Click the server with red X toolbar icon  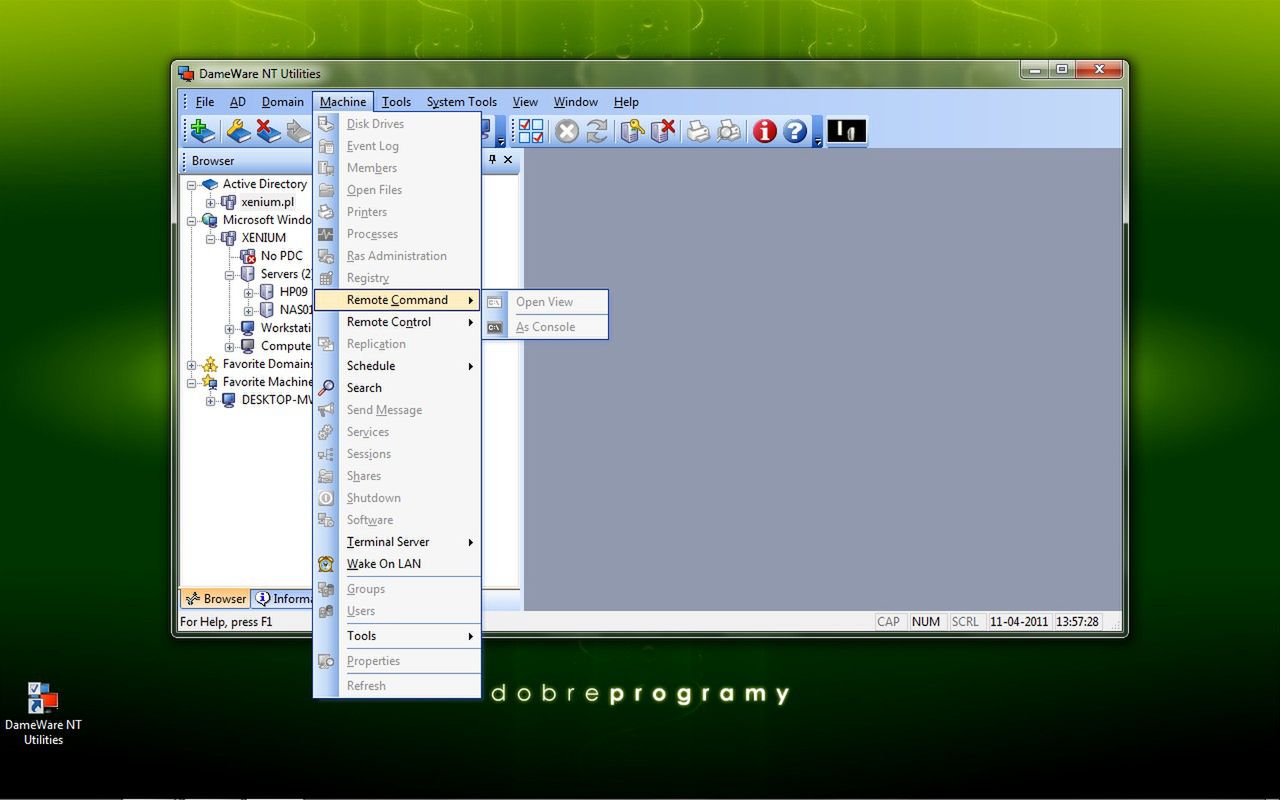[x=662, y=131]
